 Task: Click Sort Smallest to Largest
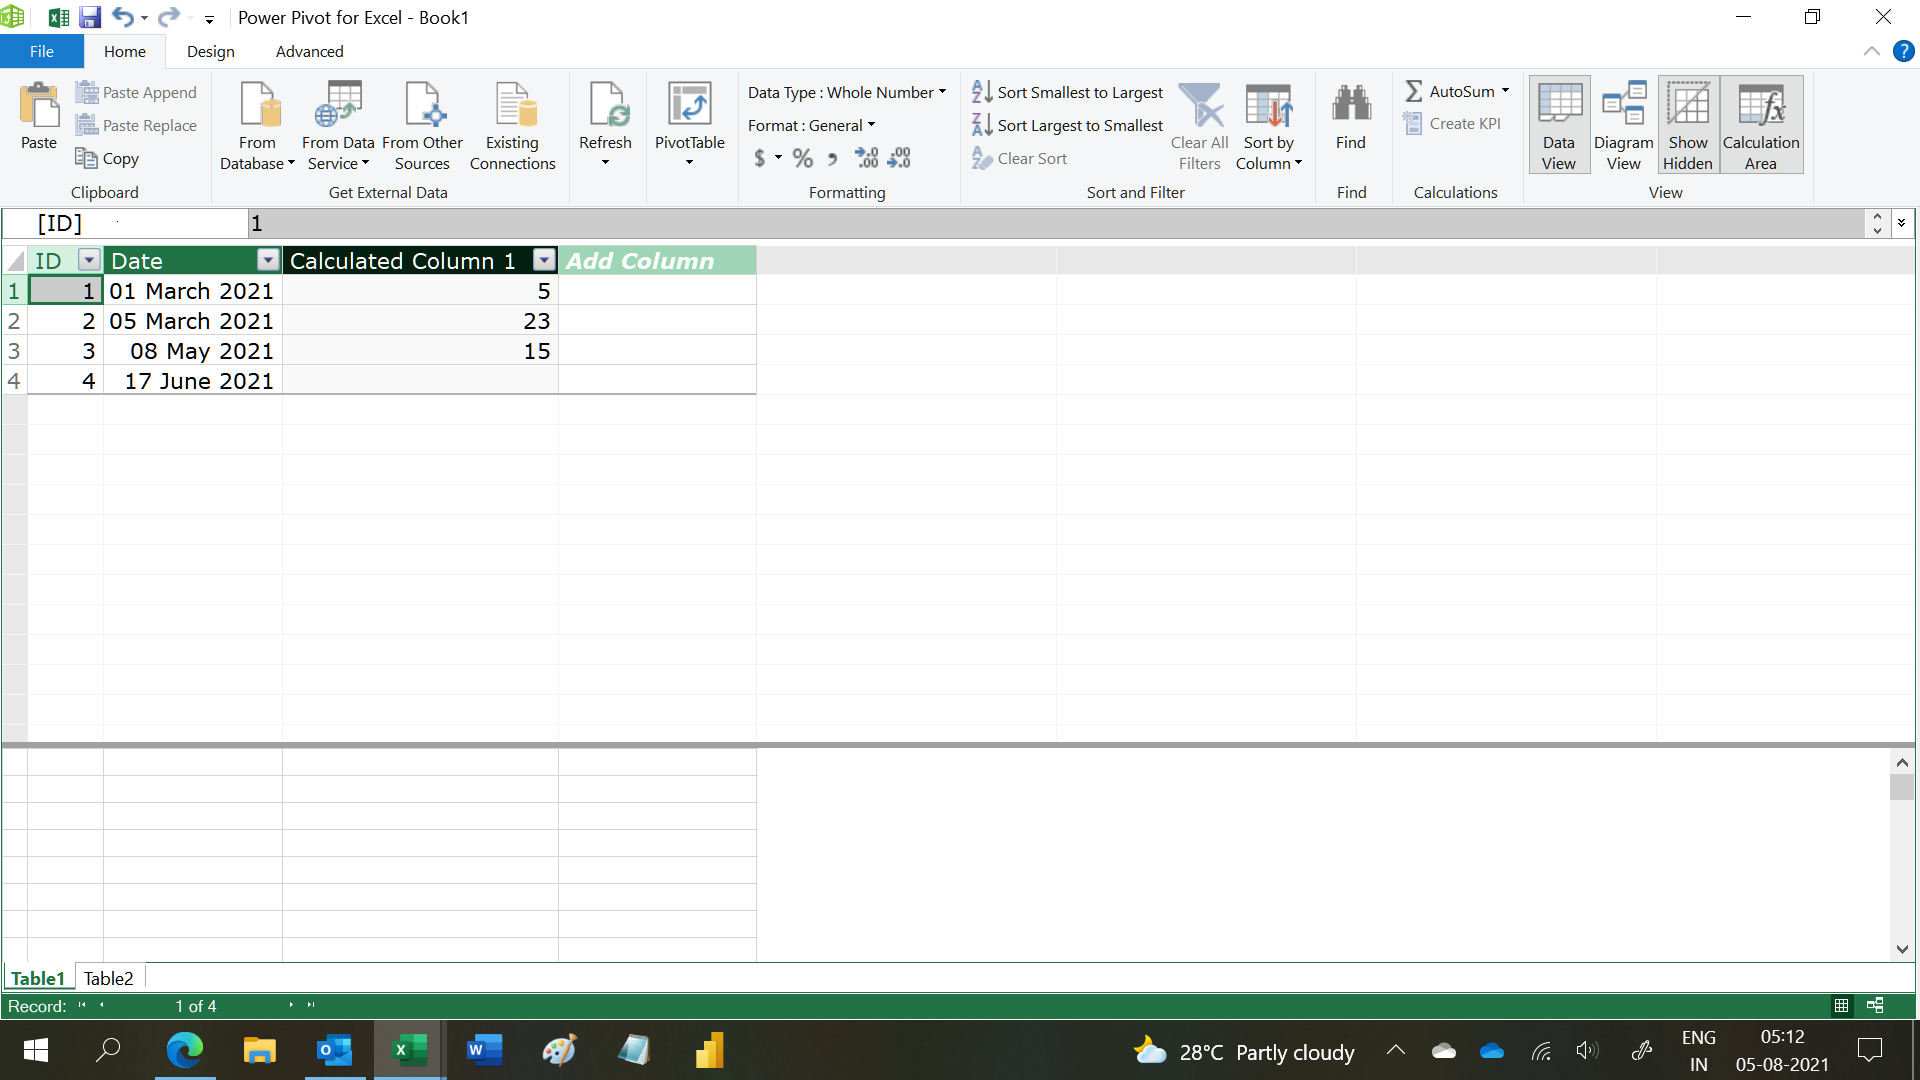(x=1068, y=92)
